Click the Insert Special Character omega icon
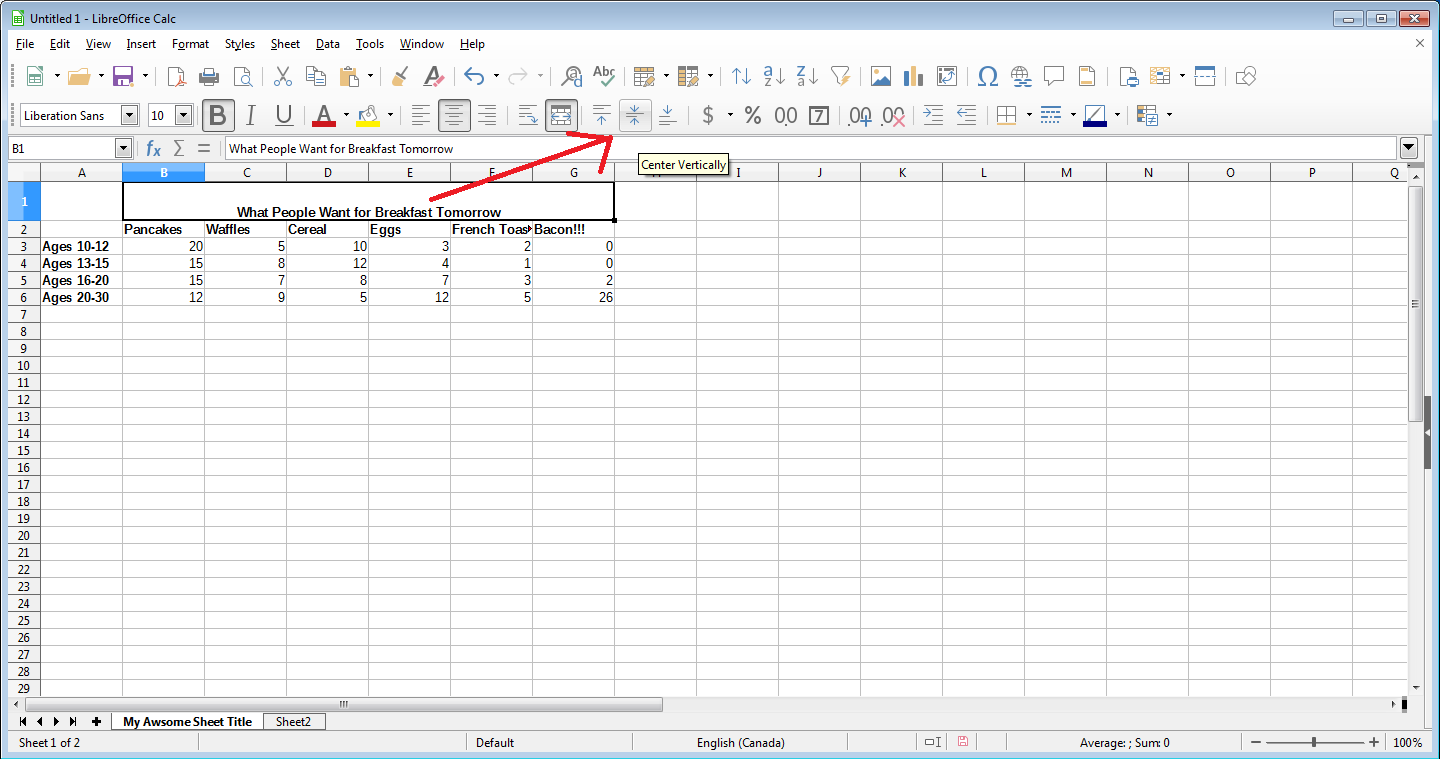This screenshot has height=759, width=1440. [987, 76]
